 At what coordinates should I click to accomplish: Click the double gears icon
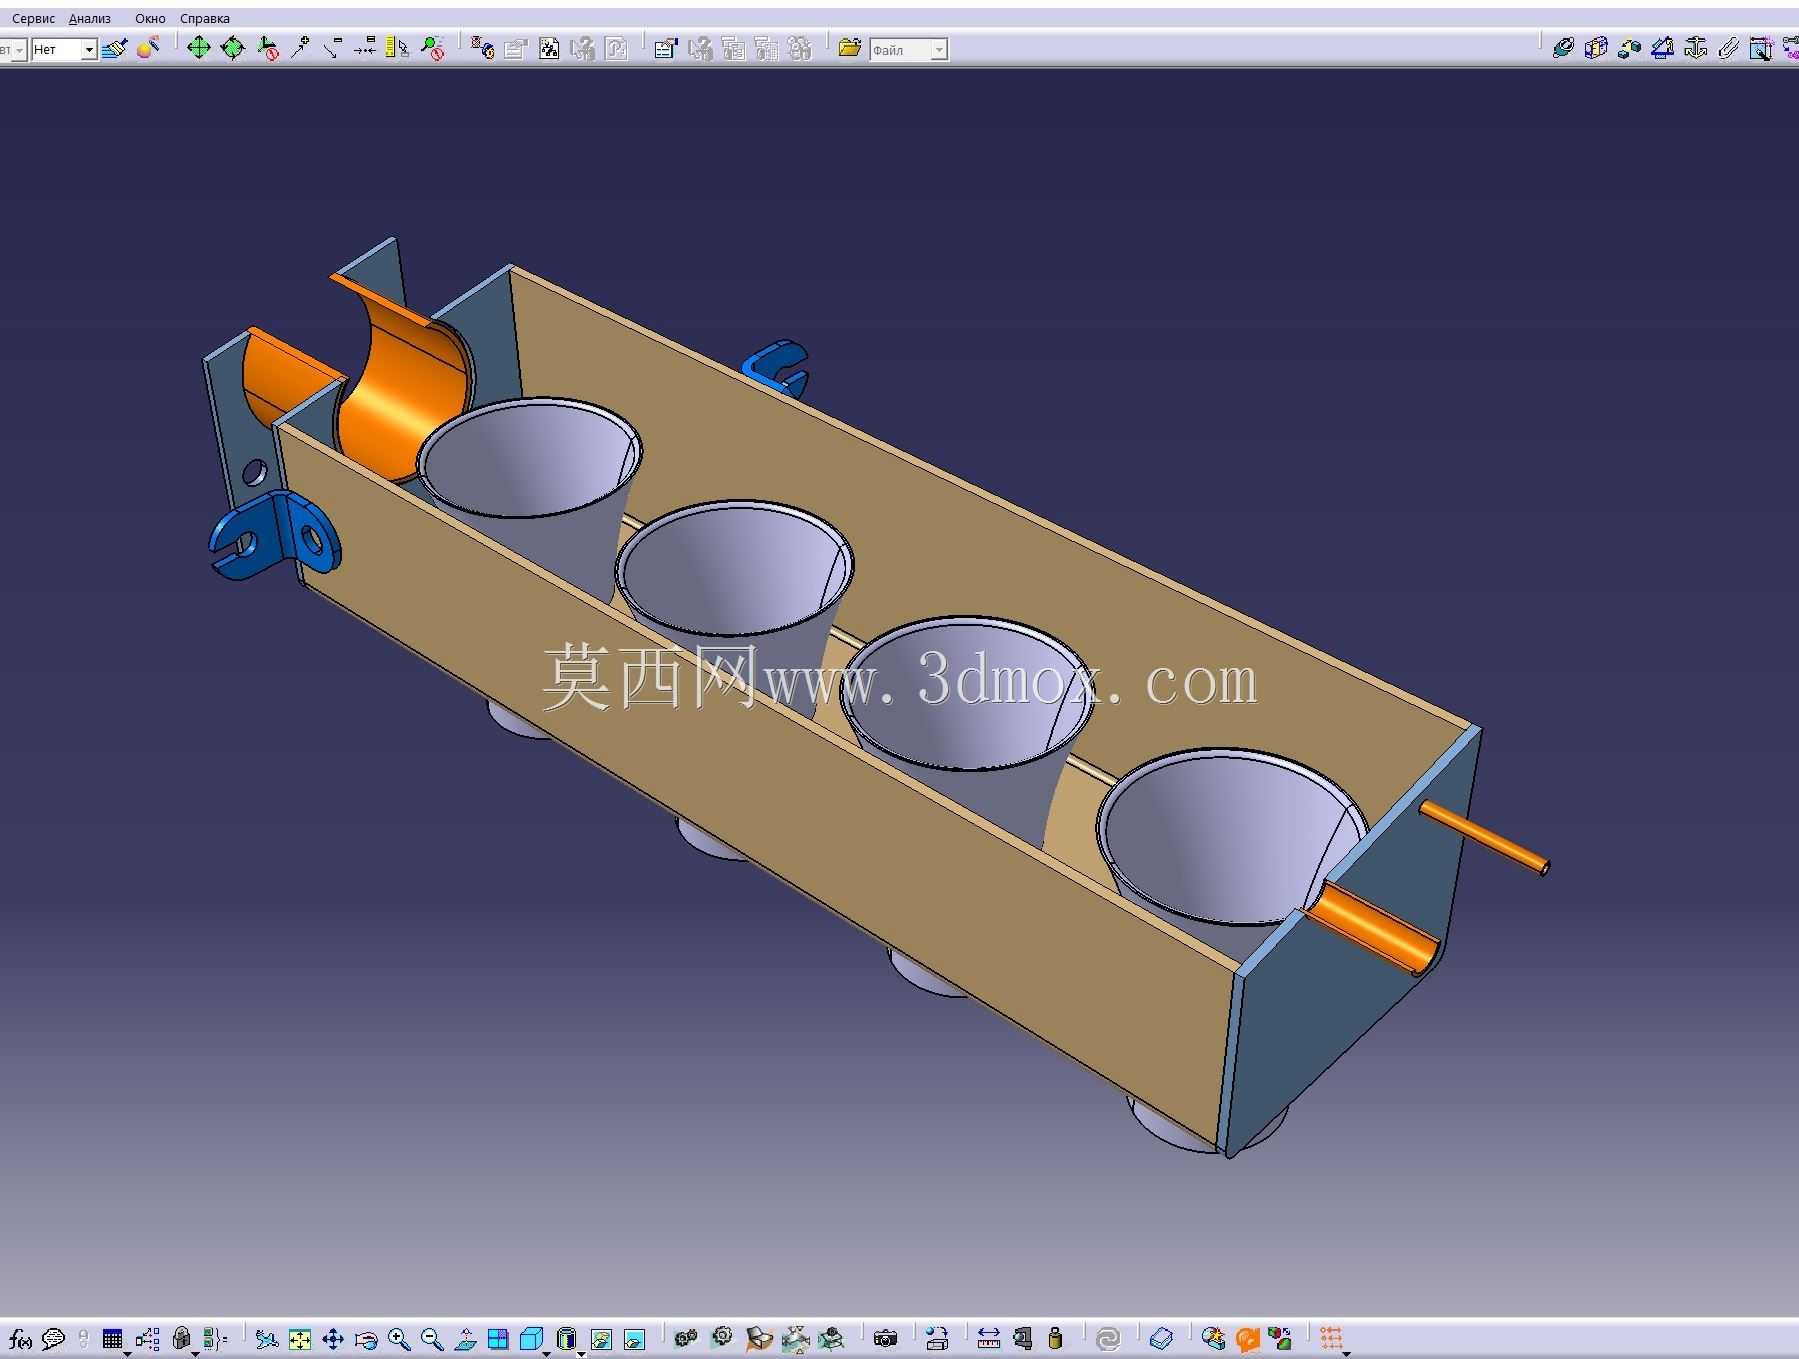[686, 1338]
